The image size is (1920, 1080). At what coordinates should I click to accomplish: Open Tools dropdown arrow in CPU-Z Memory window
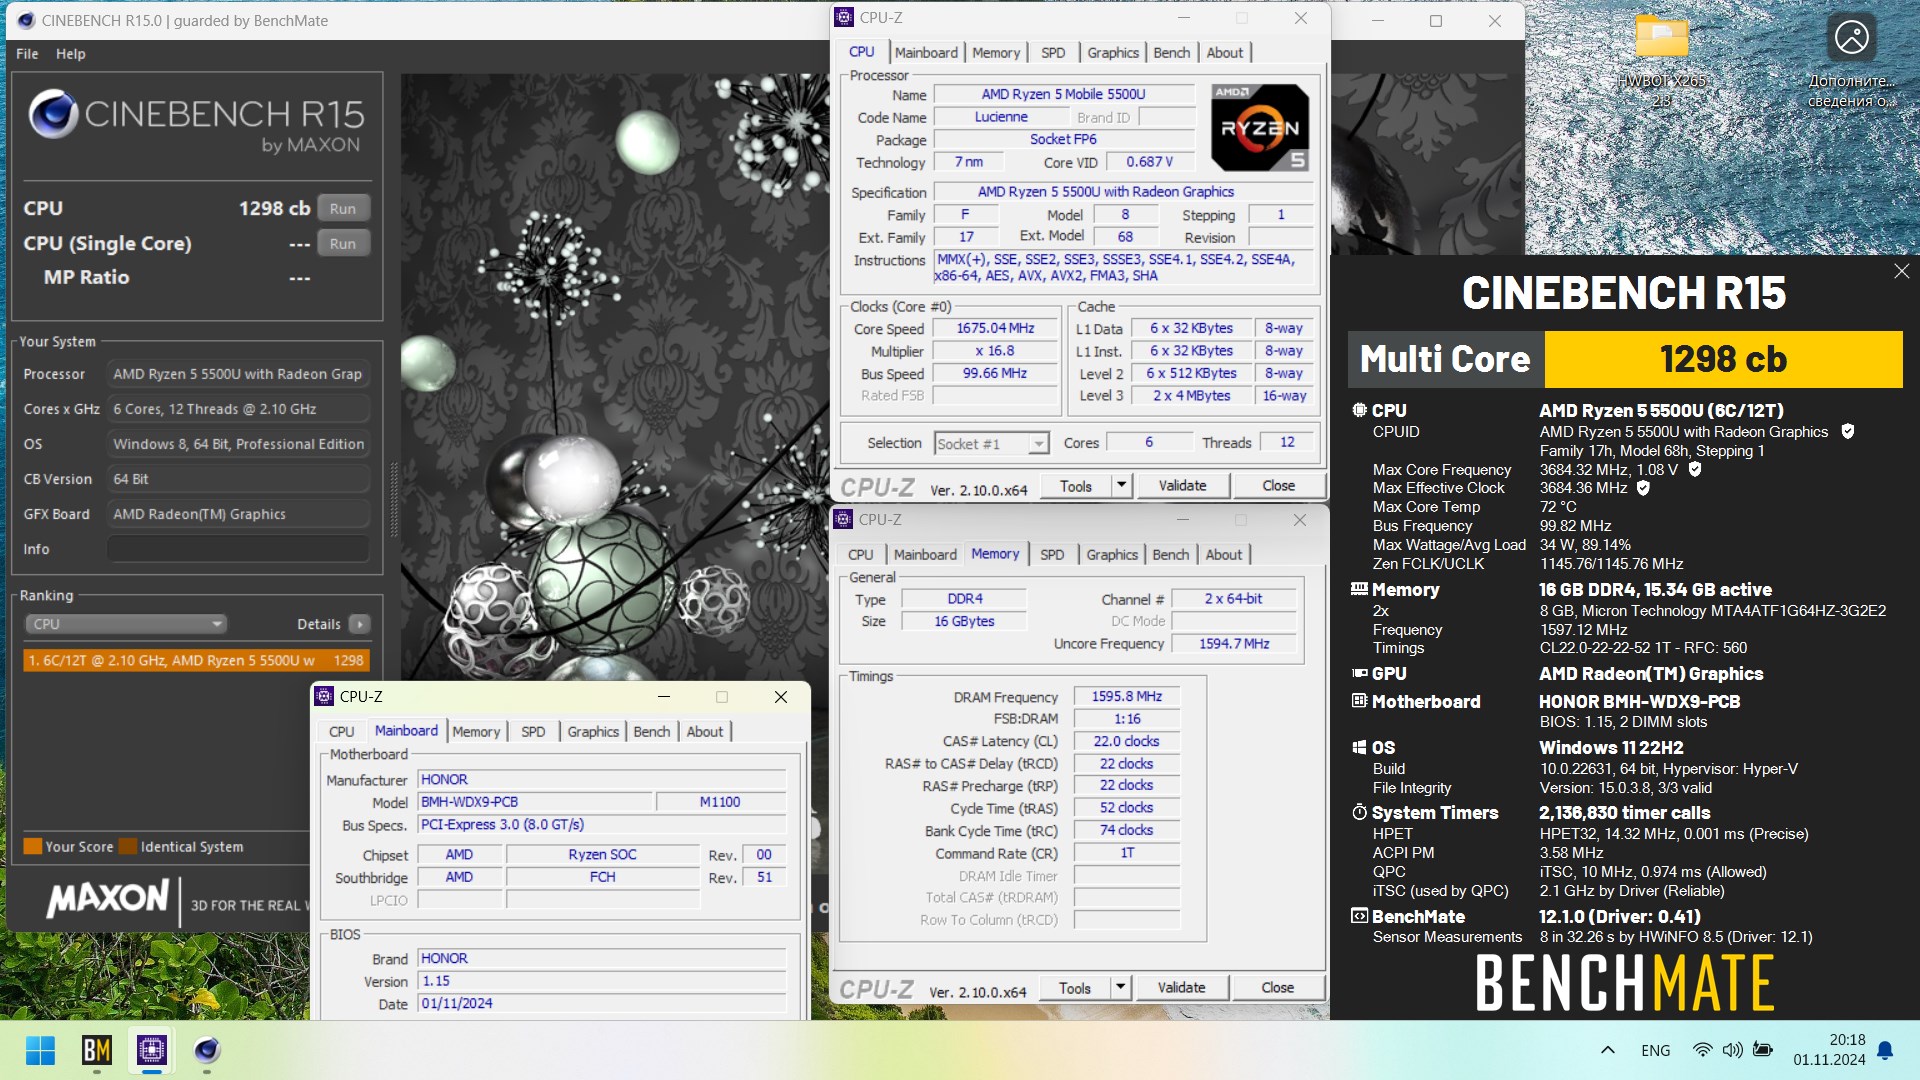pyautogui.click(x=1120, y=987)
